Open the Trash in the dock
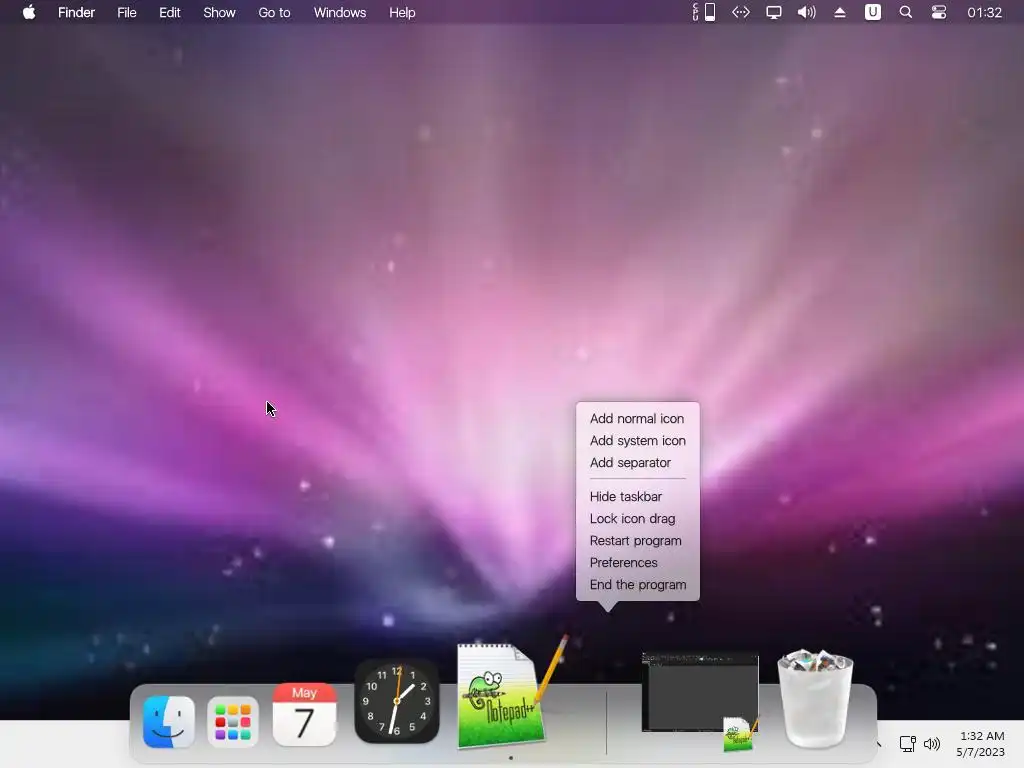The width and height of the screenshot is (1024, 768). pyautogui.click(x=816, y=699)
